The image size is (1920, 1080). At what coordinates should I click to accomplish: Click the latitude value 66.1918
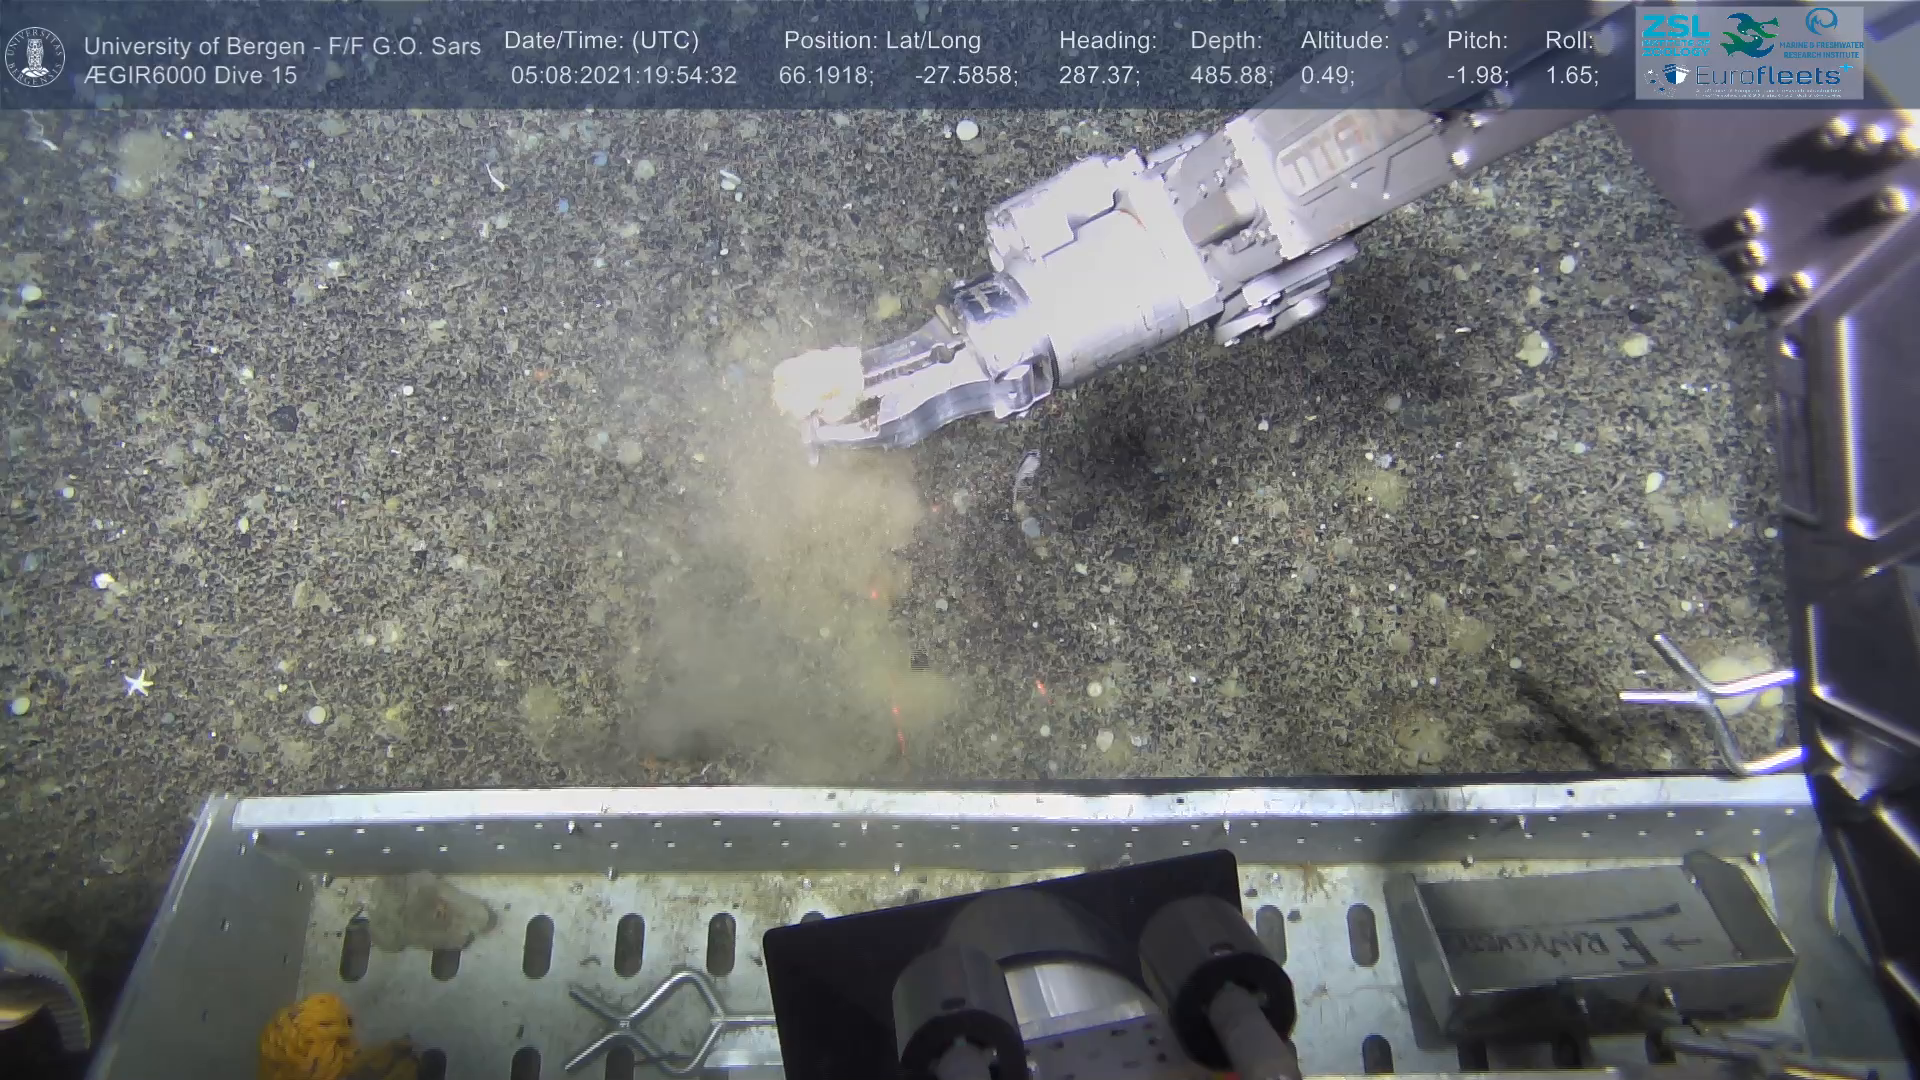(825, 76)
